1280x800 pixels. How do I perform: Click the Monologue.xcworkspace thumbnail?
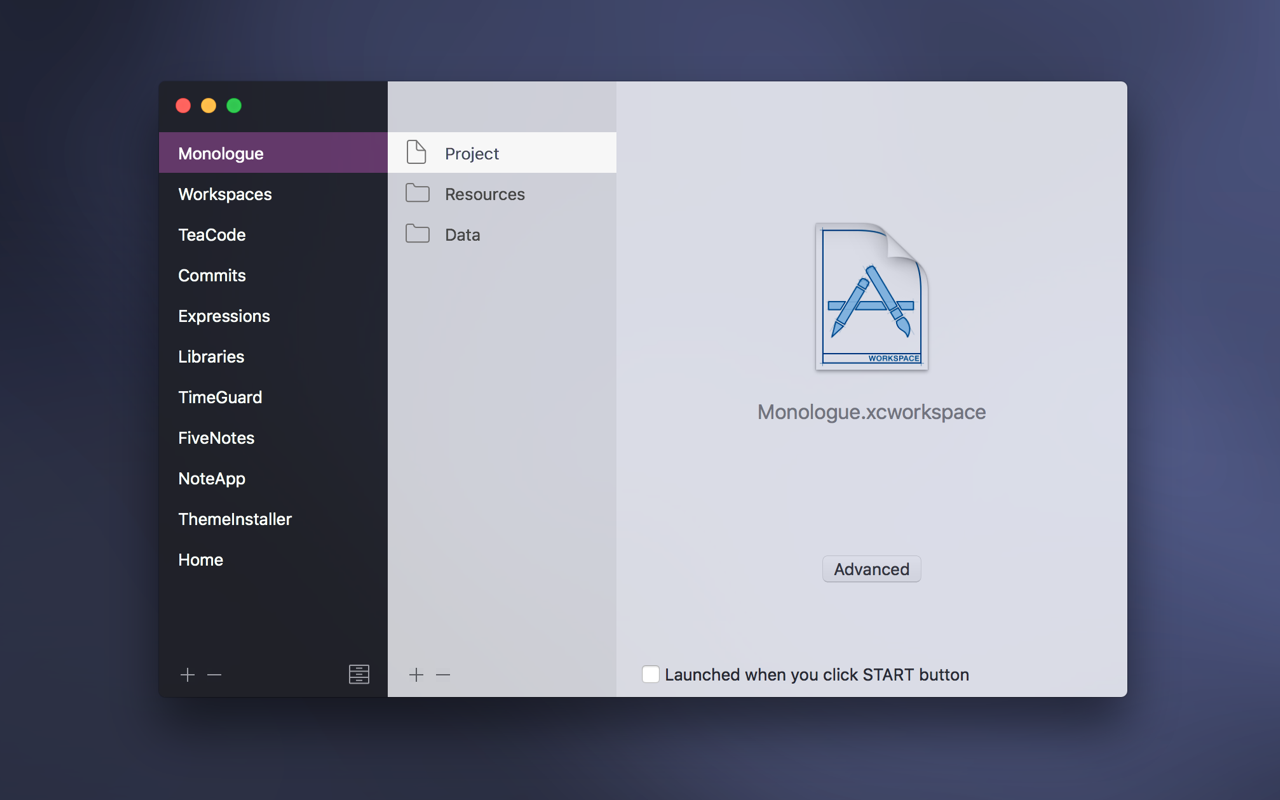pyautogui.click(x=871, y=295)
